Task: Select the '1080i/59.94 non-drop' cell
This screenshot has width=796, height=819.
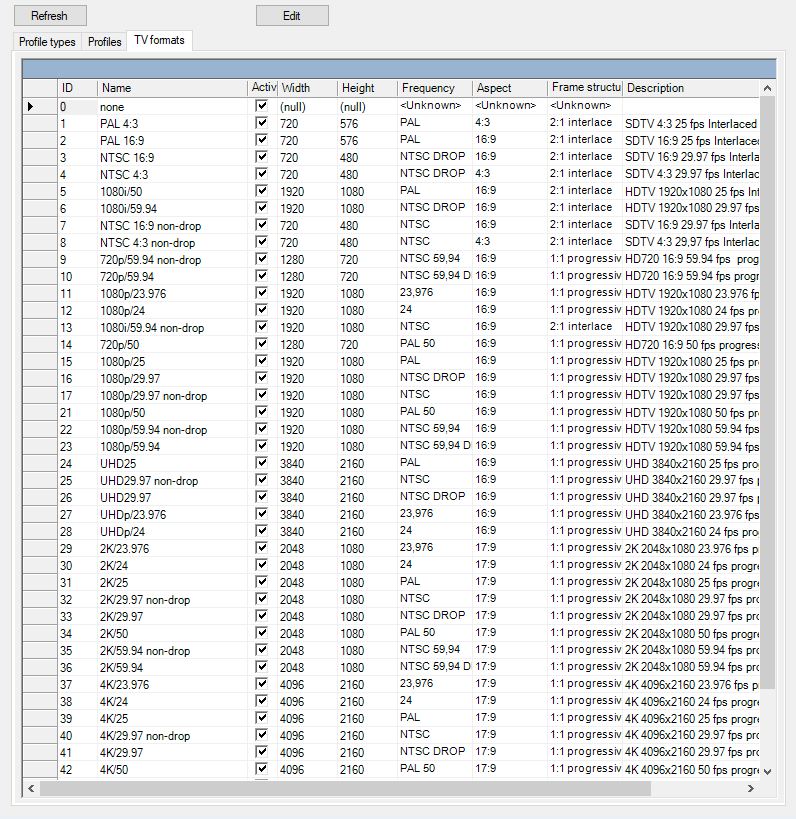Action: click(x=172, y=327)
